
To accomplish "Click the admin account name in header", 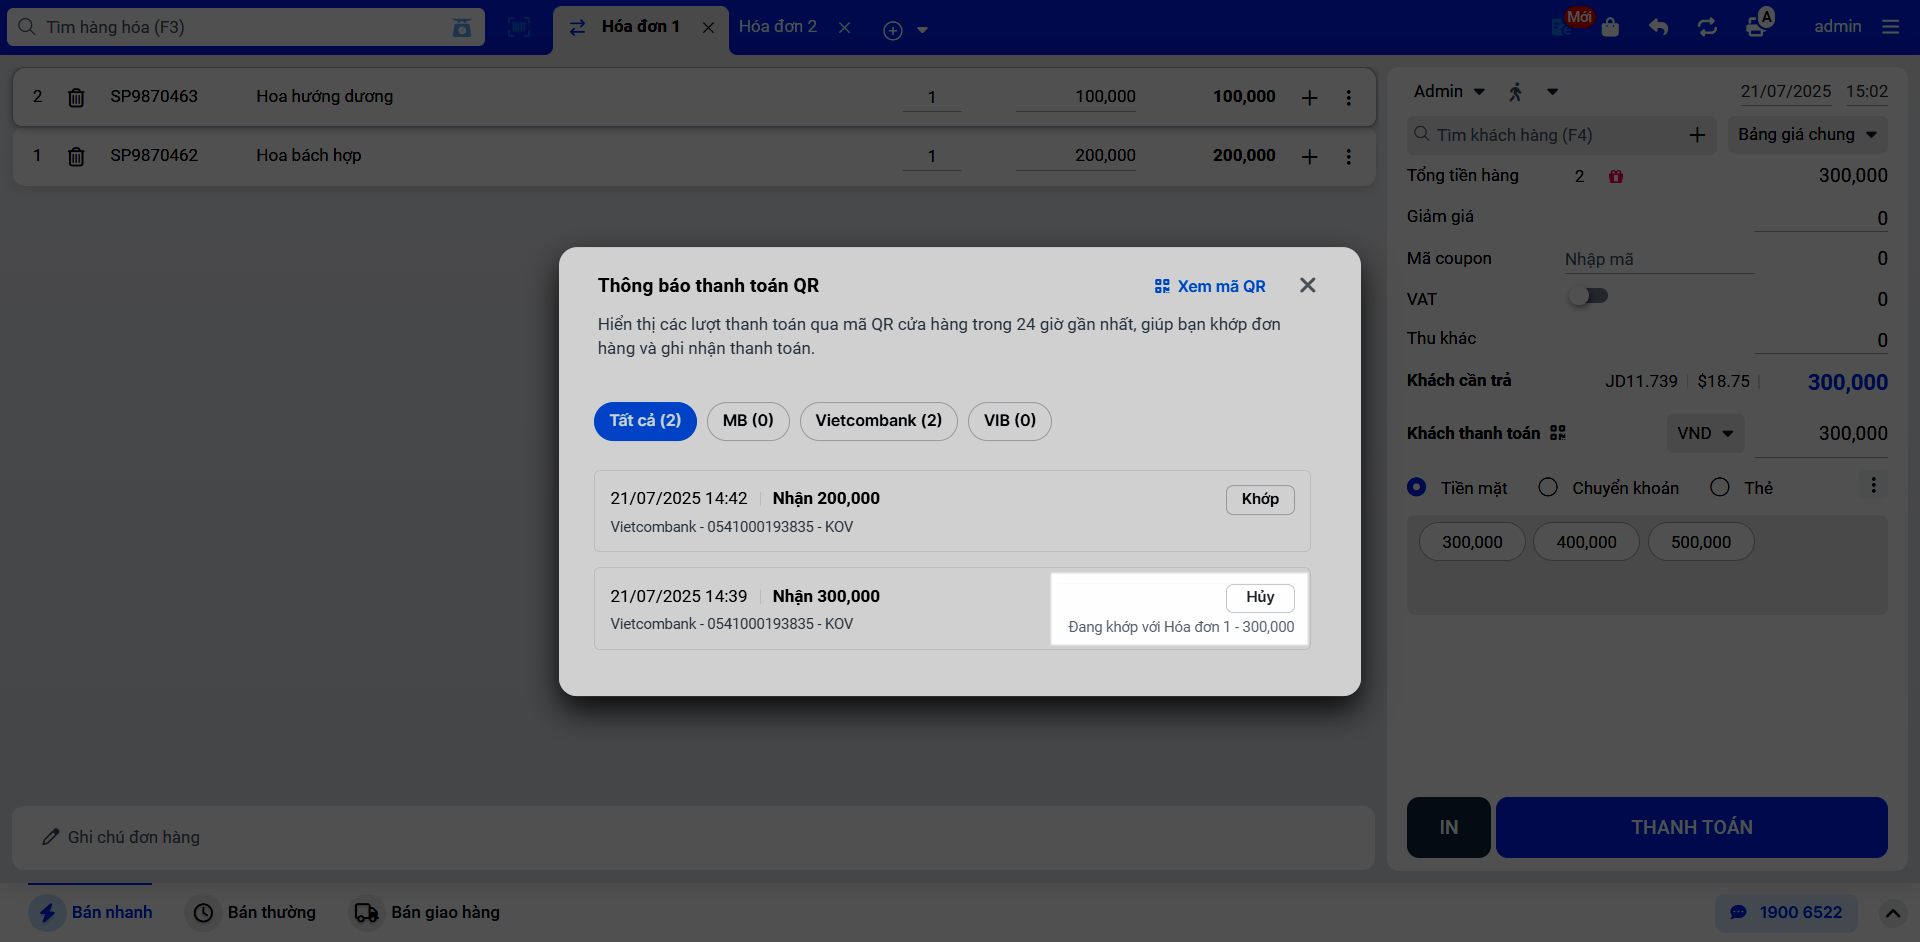I will click(1837, 26).
